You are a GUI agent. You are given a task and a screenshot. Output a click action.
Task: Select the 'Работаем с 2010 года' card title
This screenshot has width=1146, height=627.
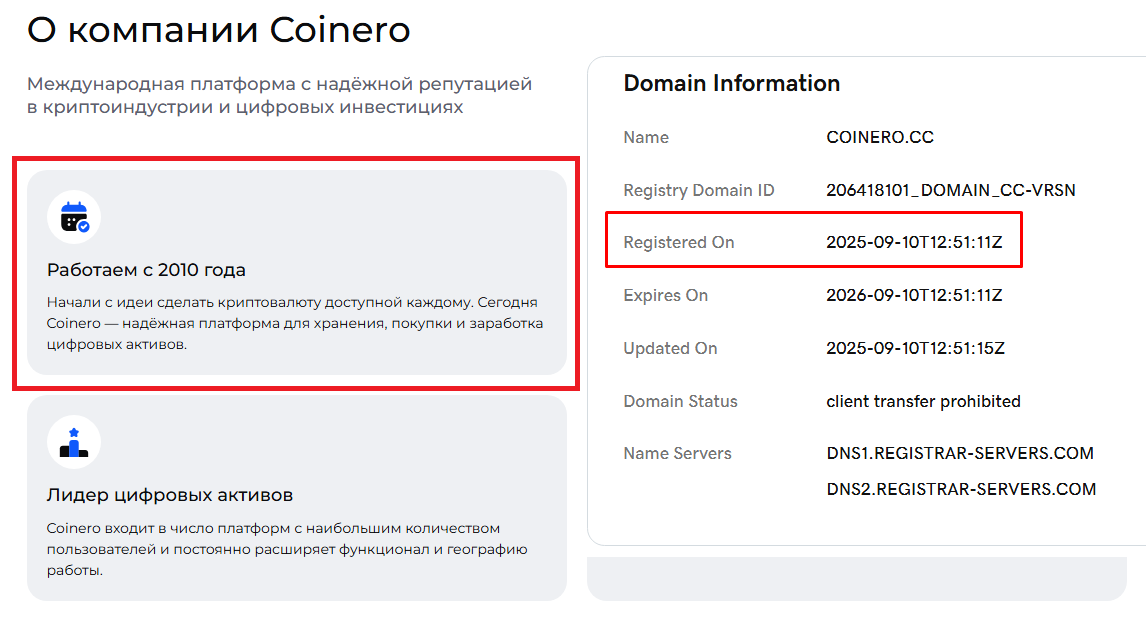tap(146, 270)
